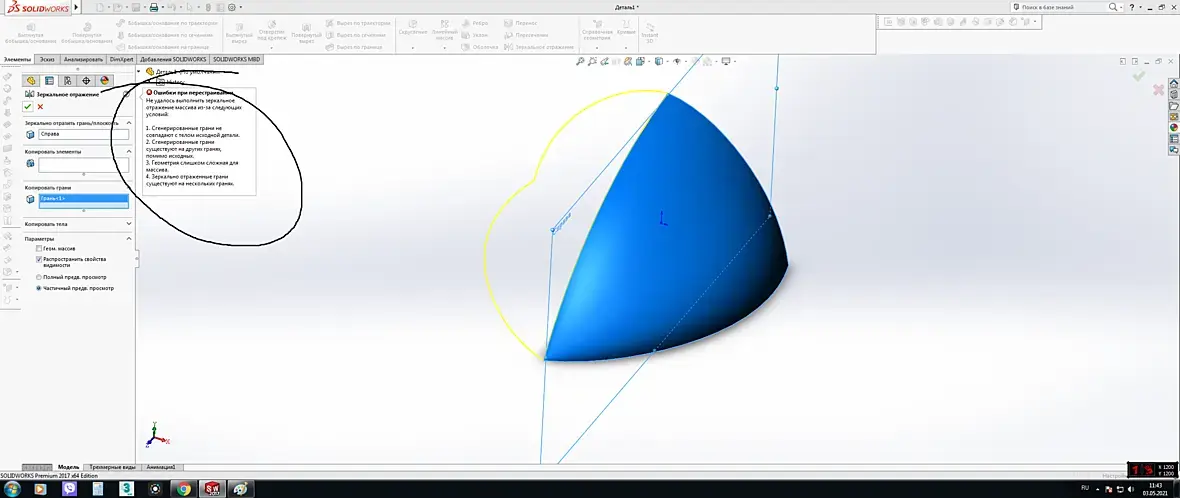Toggle Распространить свойства видимости checkbox
1180x498 pixels.
(x=39, y=259)
